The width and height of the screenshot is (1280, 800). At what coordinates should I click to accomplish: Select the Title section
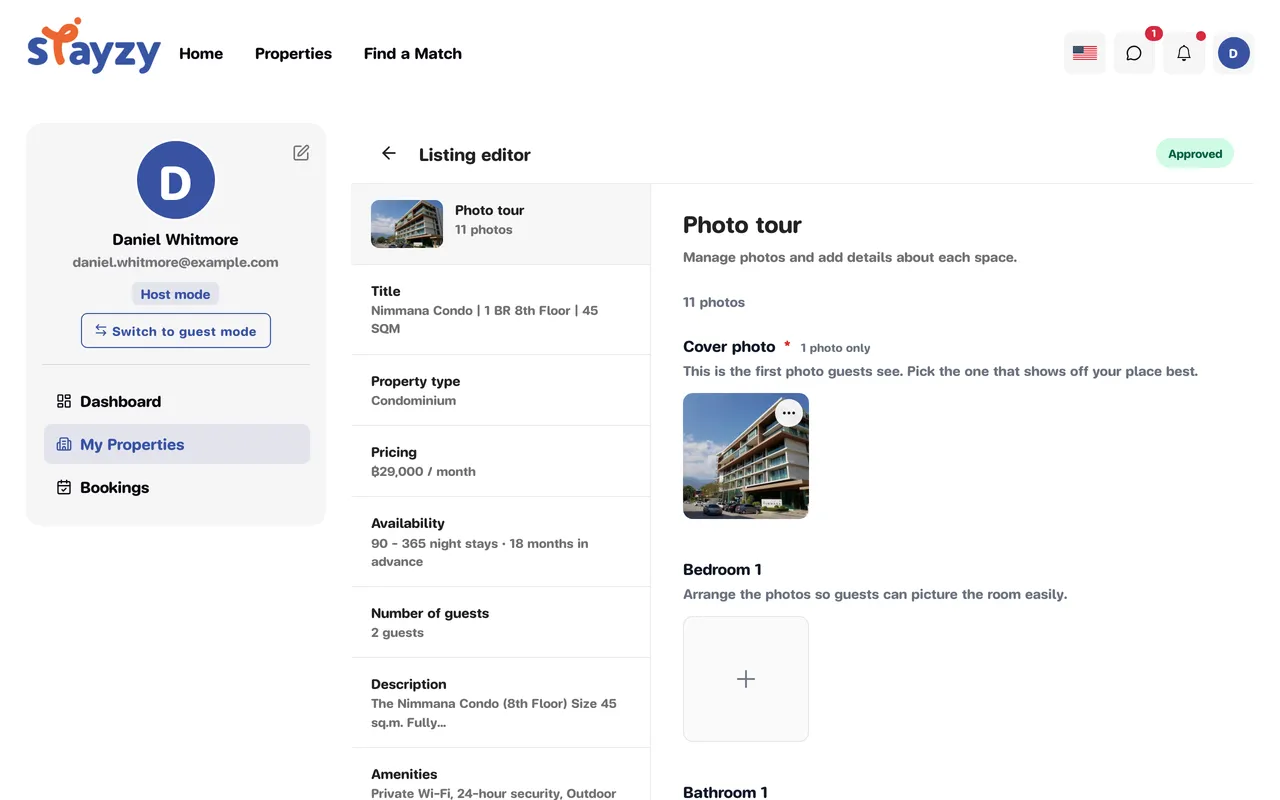501,310
